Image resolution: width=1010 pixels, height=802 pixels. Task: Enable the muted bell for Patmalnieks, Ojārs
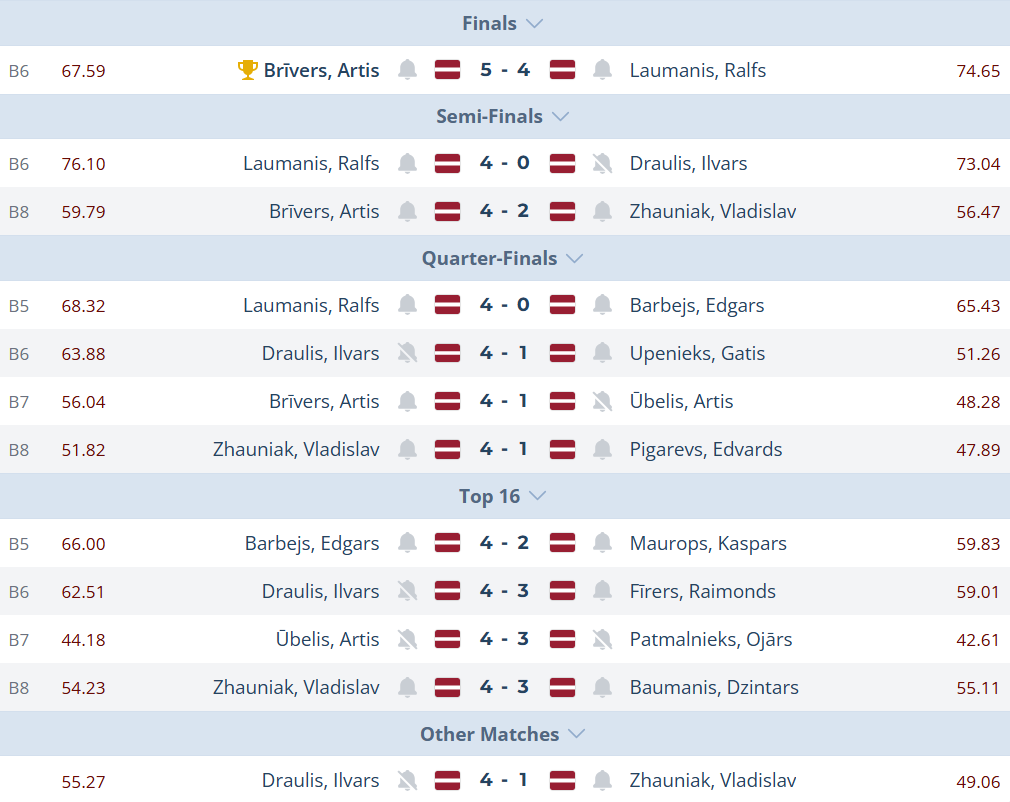[x=602, y=639]
